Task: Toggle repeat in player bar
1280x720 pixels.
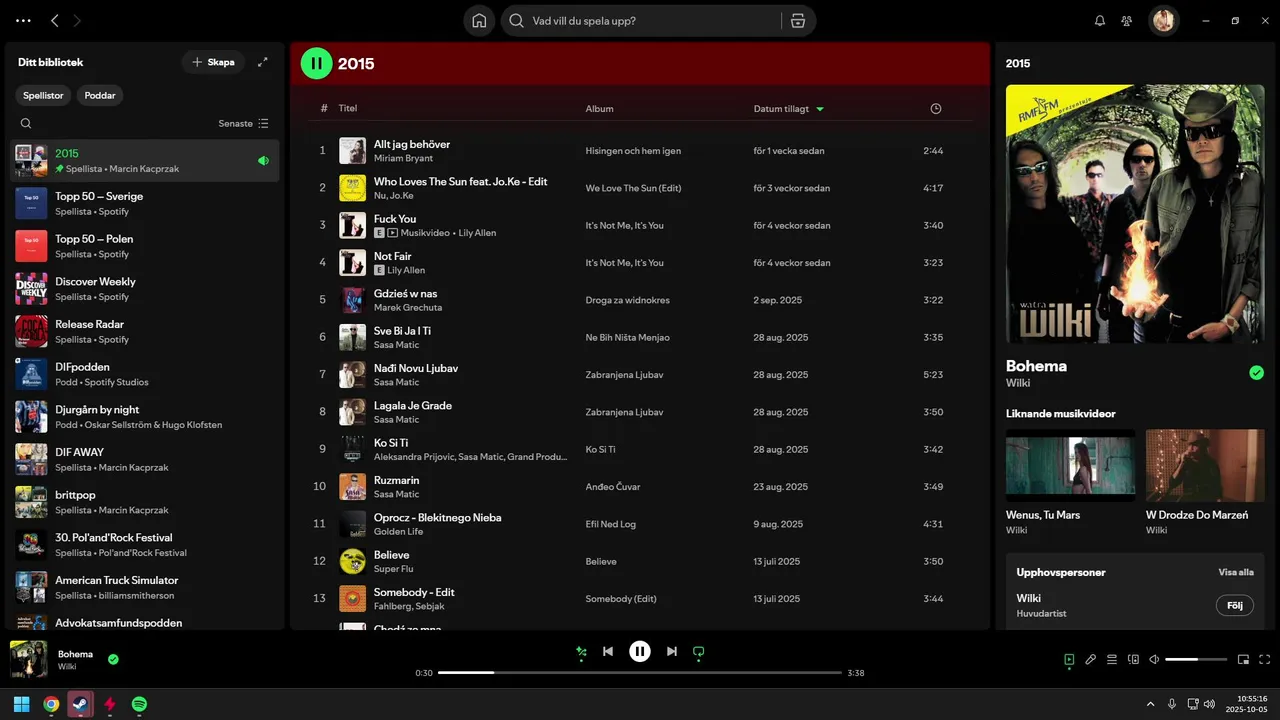Action: pos(699,651)
